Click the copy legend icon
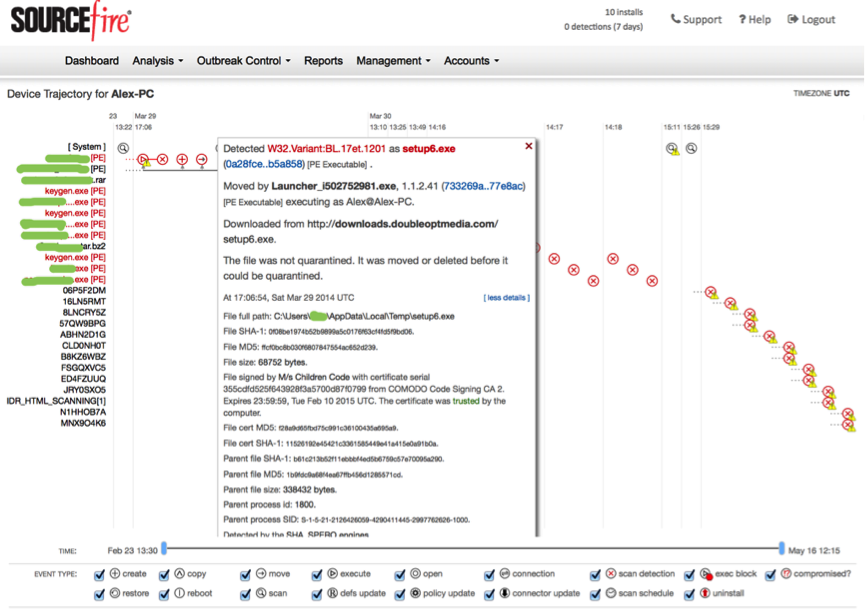The height and width of the screenshot is (610, 865). point(180,574)
